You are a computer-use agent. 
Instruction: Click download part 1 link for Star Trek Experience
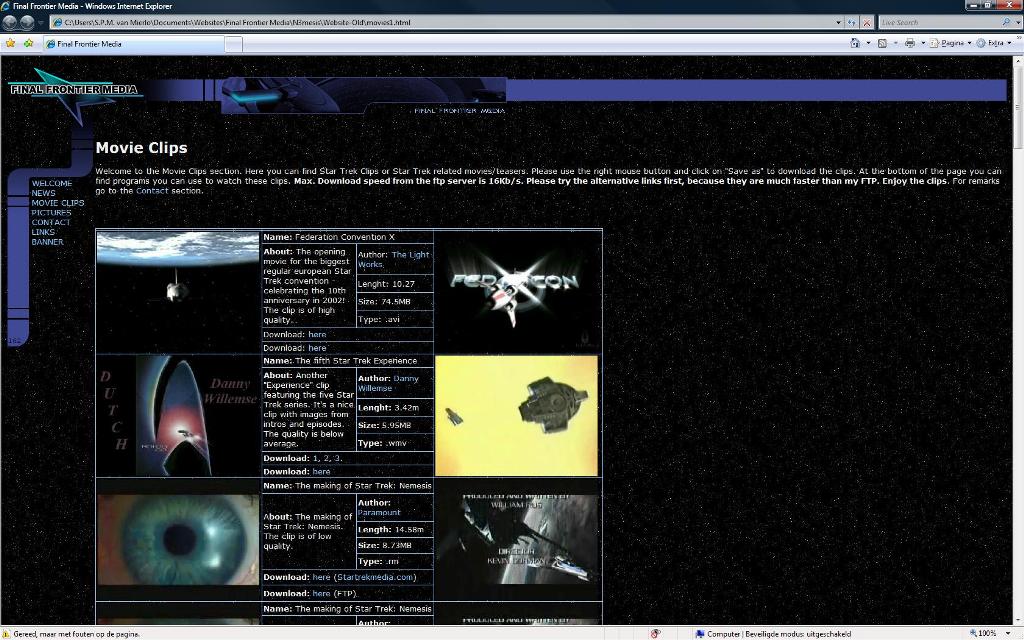pos(315,458)
